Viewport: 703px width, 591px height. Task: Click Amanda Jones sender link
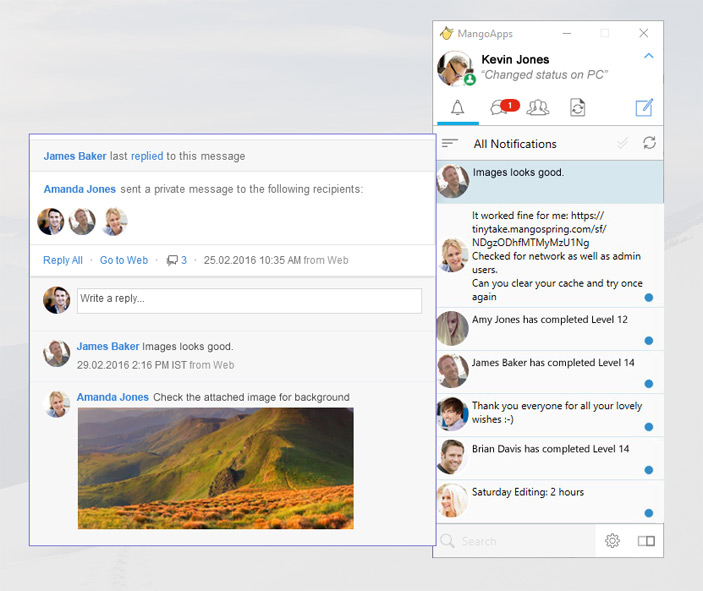point(80,189)
